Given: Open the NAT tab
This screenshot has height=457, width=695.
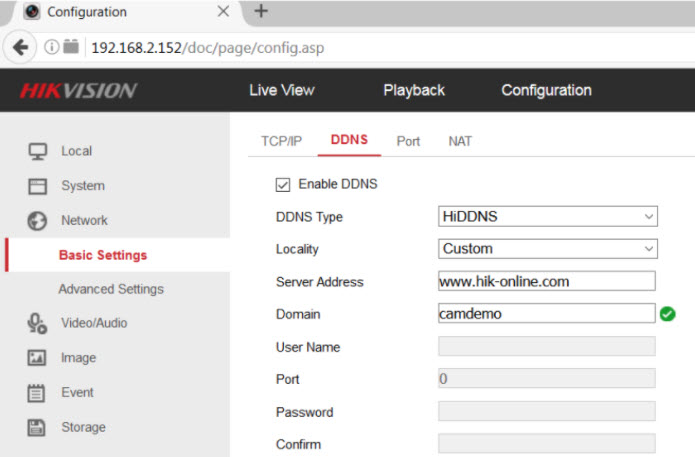Looking at the screenshot, I should click(460, 141).
